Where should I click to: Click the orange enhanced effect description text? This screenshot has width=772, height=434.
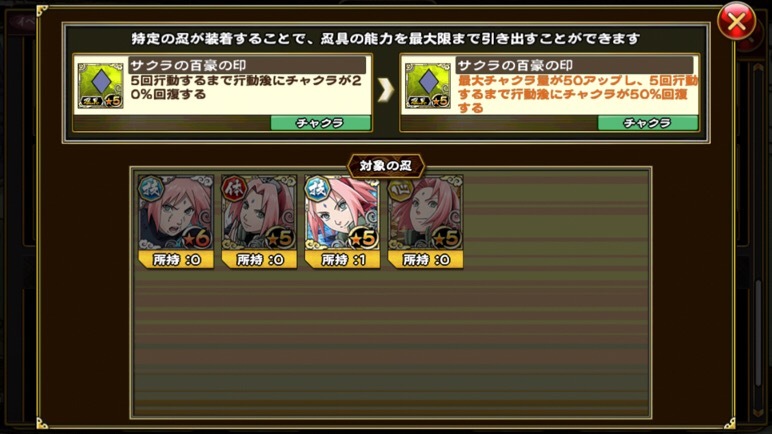coord(577,94)
